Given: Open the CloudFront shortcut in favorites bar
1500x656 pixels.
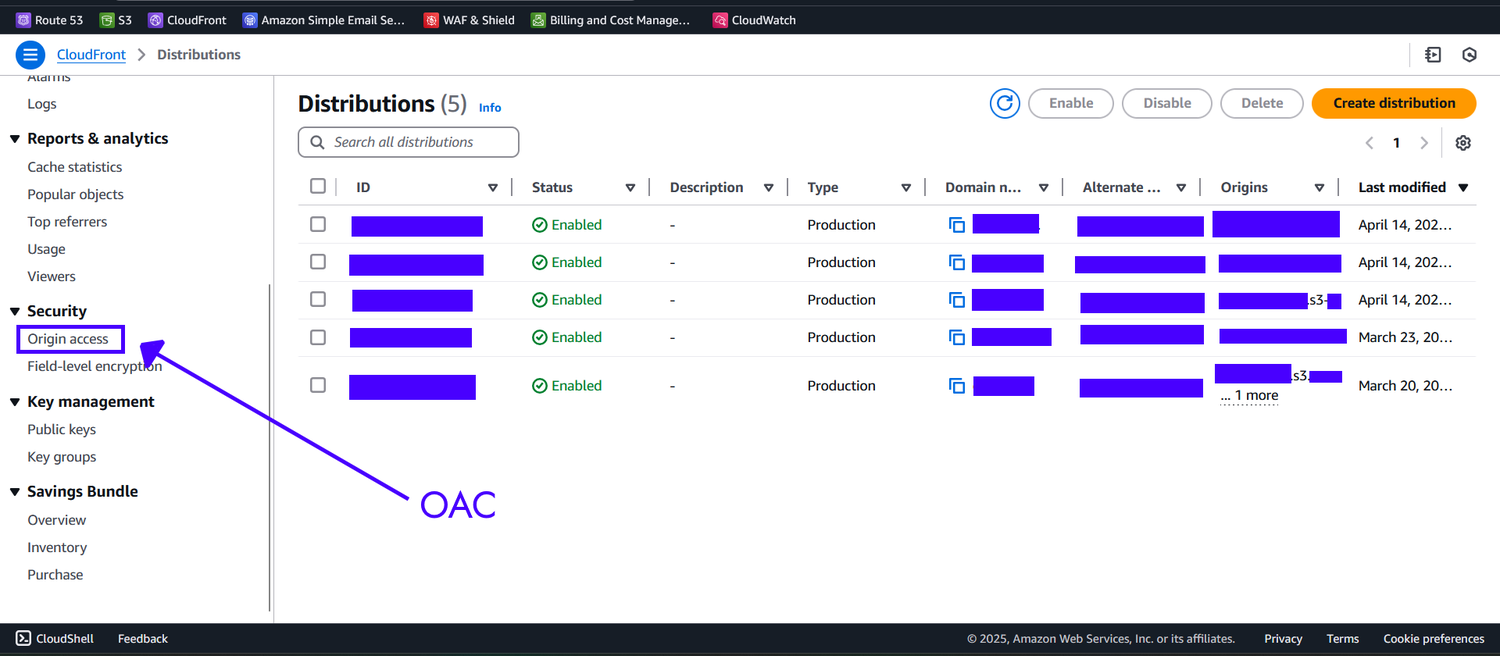Looking at the screenshot, I should pos(187,20).
